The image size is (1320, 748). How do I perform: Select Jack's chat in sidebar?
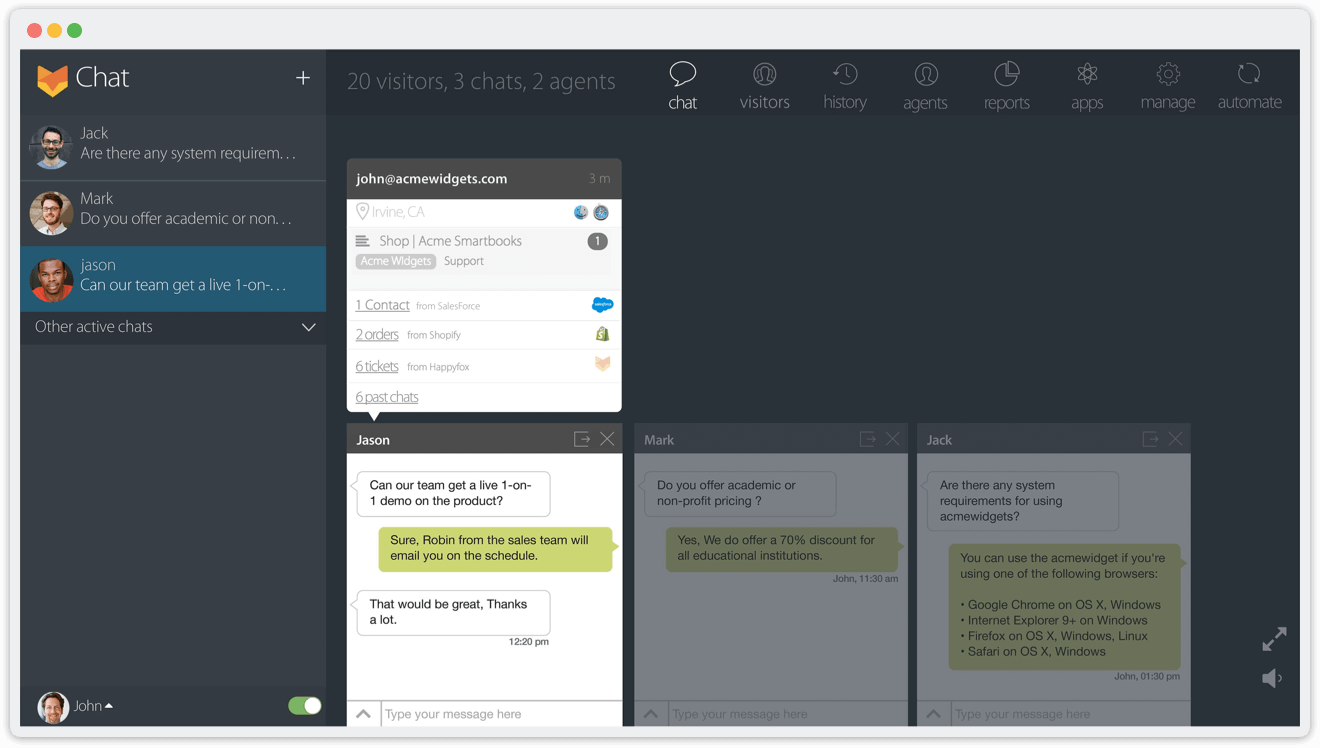tap(173, 147)
